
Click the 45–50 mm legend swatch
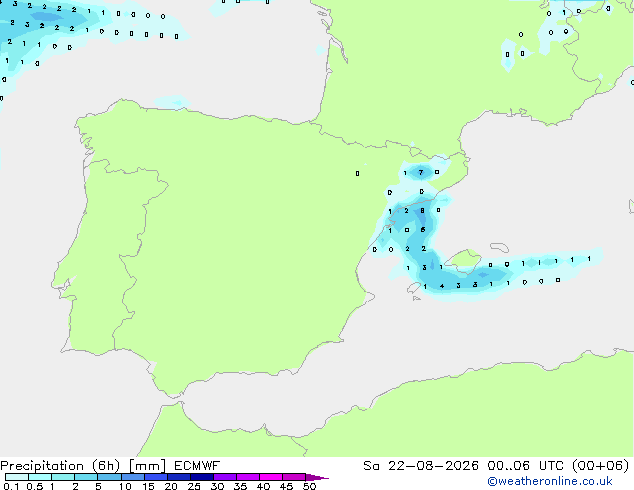pyautogui.click(x=294, y=477)
